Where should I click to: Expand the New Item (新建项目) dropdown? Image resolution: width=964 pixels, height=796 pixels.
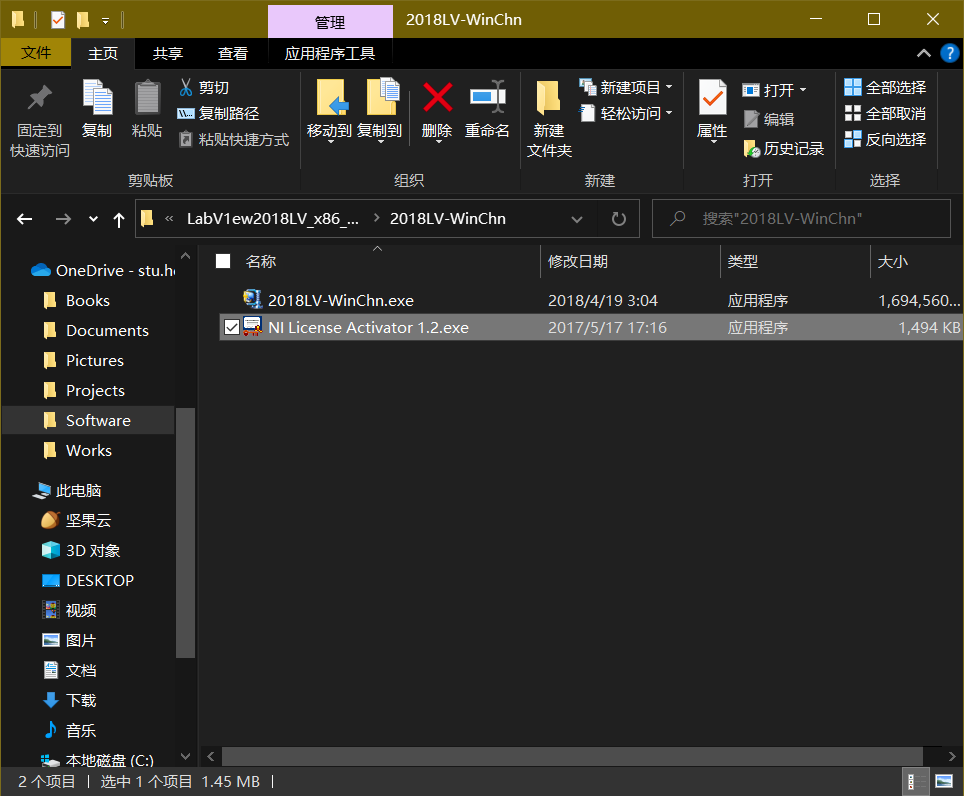[669, 87]
